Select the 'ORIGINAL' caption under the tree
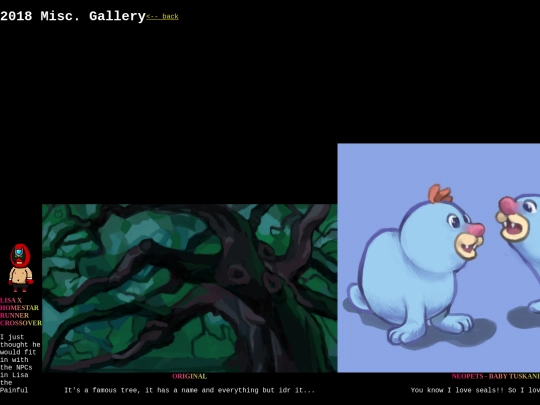 tap(189, 376)
